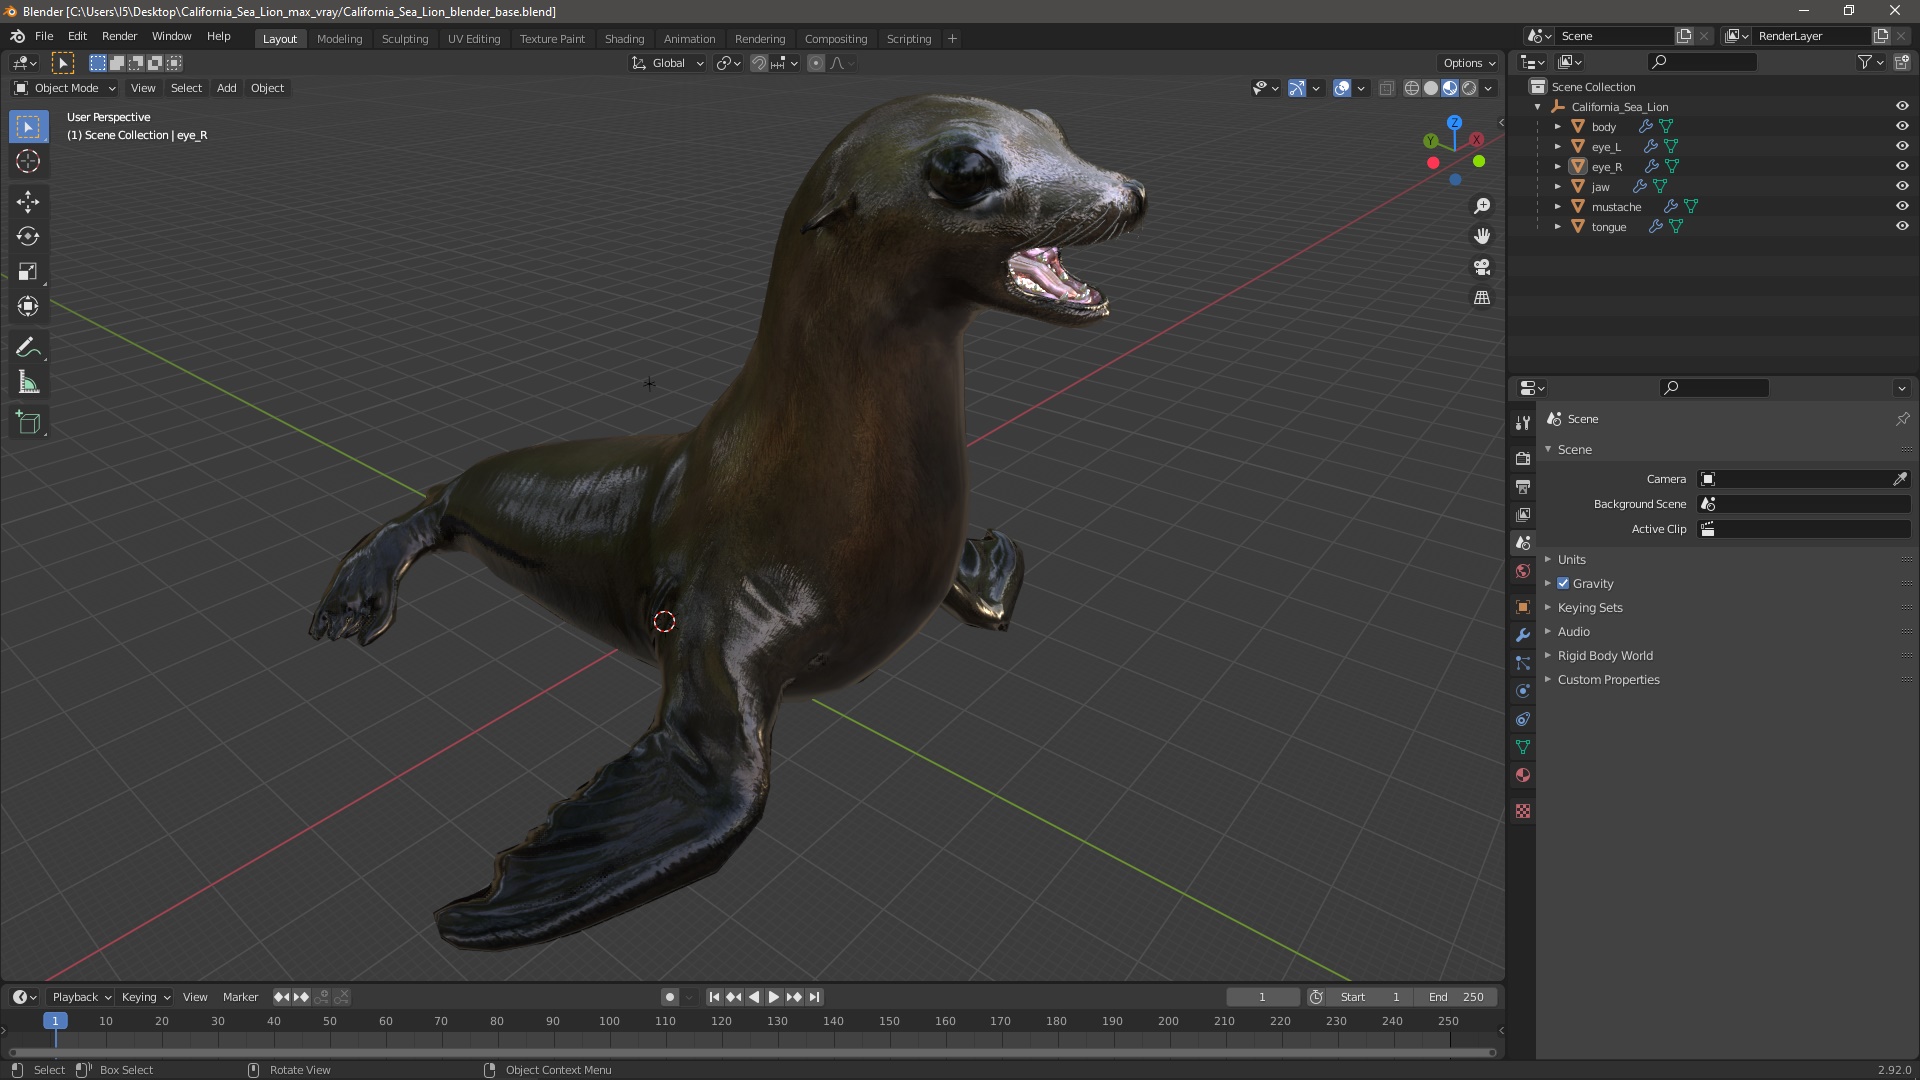Select the Add Cube tool
This screenshot has height=1080, width=1920.
(x=28, y=422)
